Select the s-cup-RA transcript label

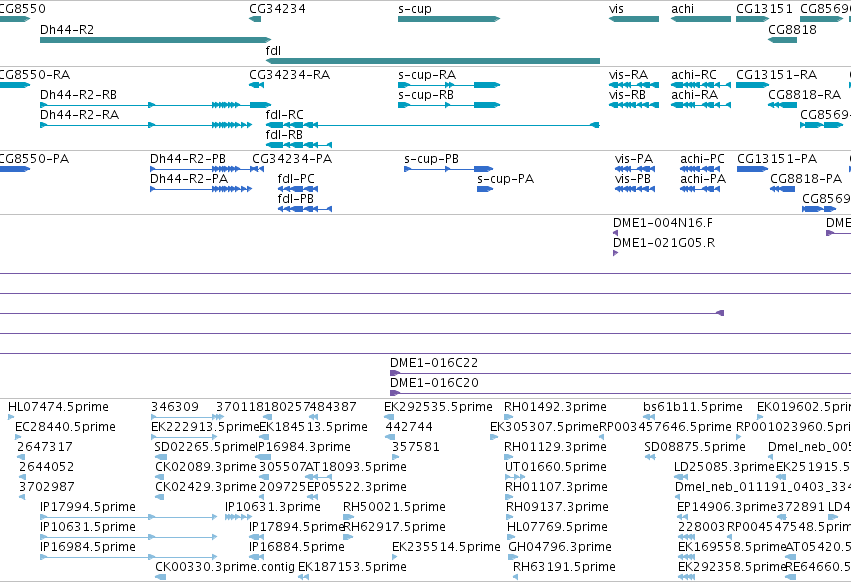tap(427, 74)
